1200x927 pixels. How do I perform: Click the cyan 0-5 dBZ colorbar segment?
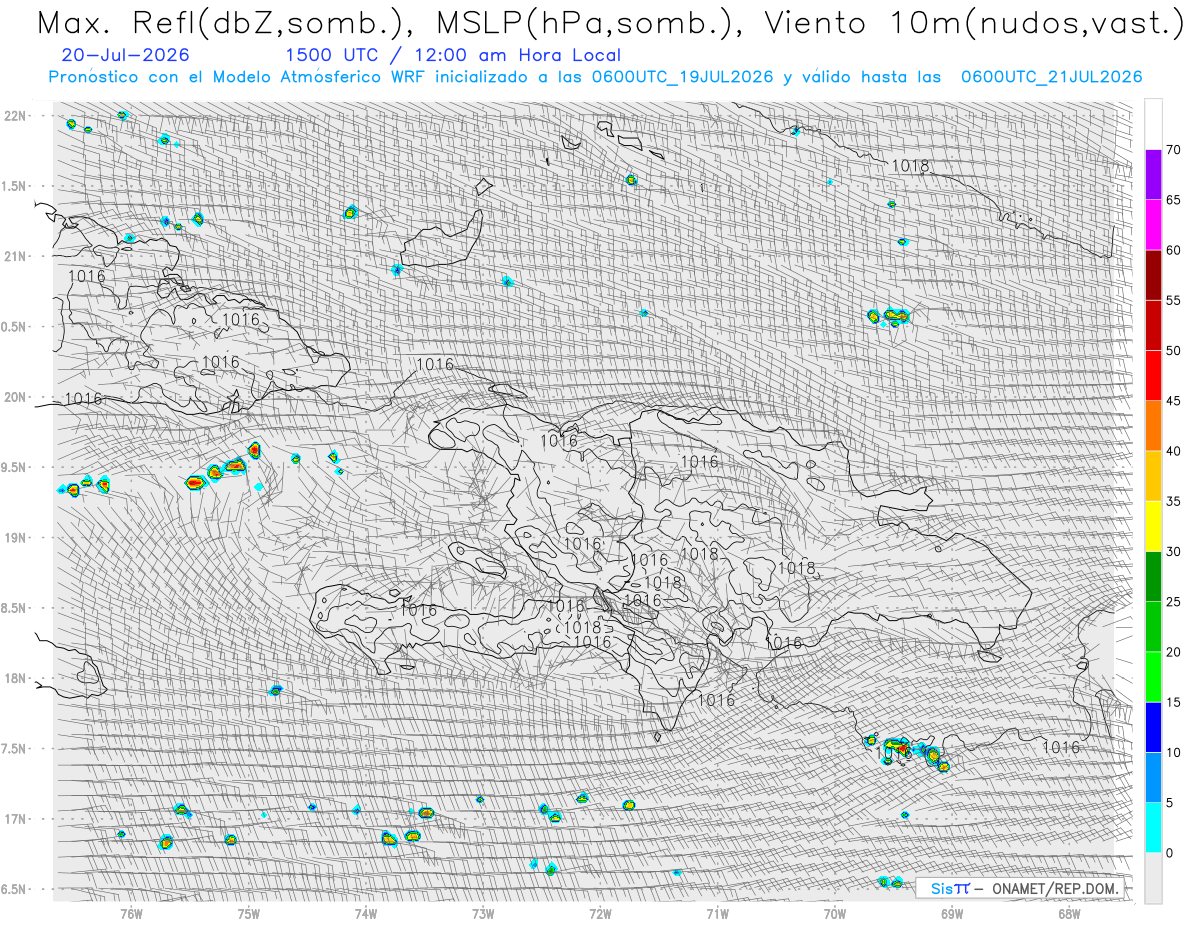(1154, 828)
